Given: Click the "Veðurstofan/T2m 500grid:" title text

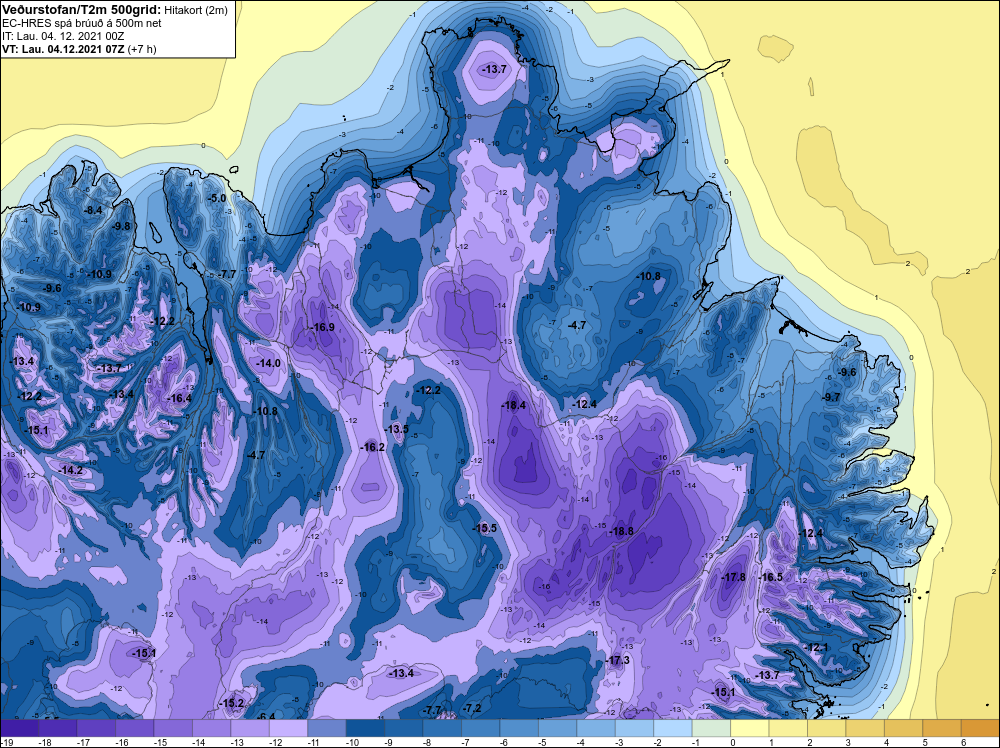Looking at the screenshot, I should click(x=79, y=10).
